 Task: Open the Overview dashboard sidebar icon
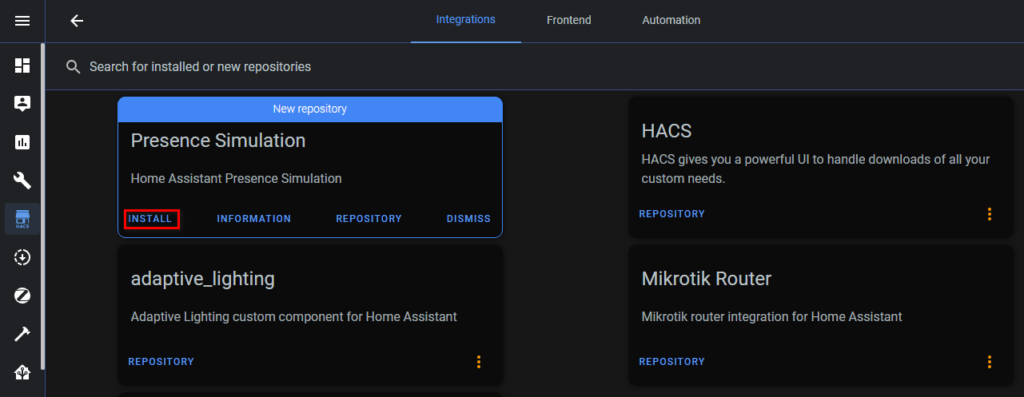[22, 65]
